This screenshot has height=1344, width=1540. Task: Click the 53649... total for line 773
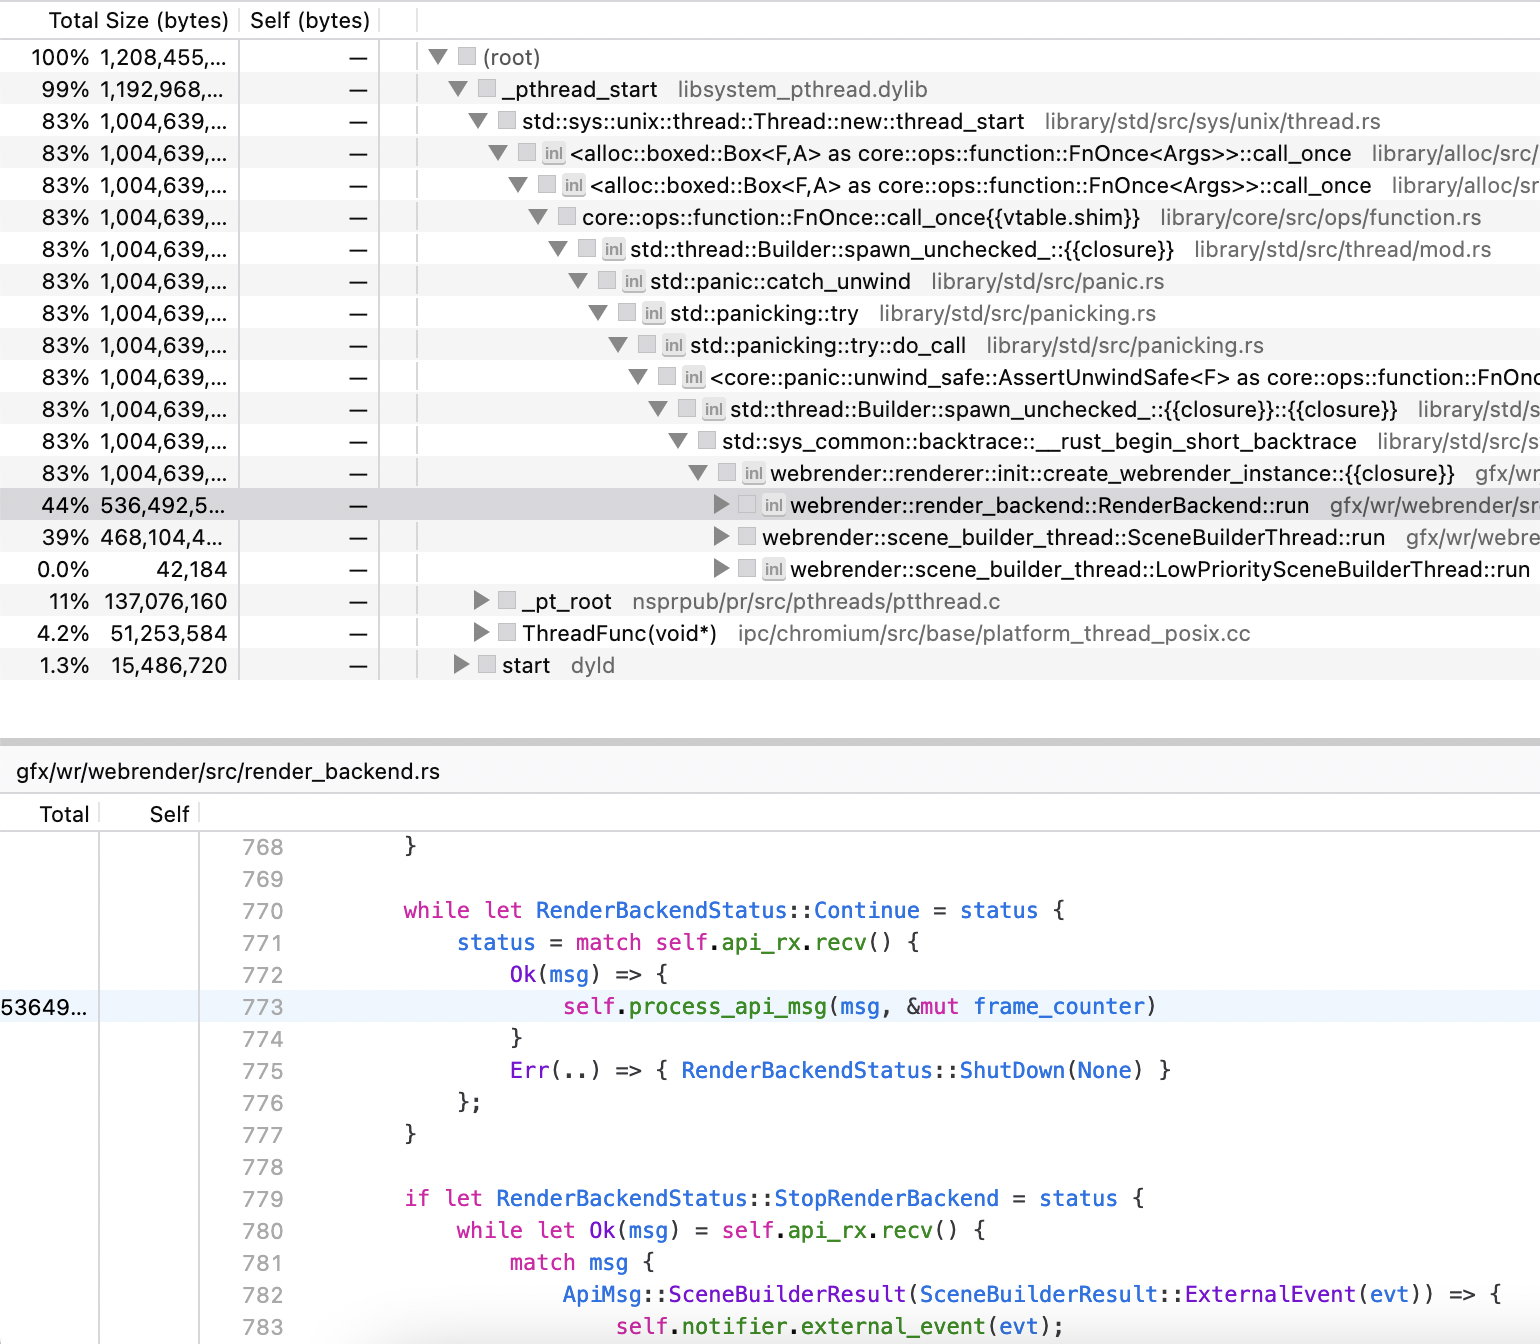tap(44, 1007)
